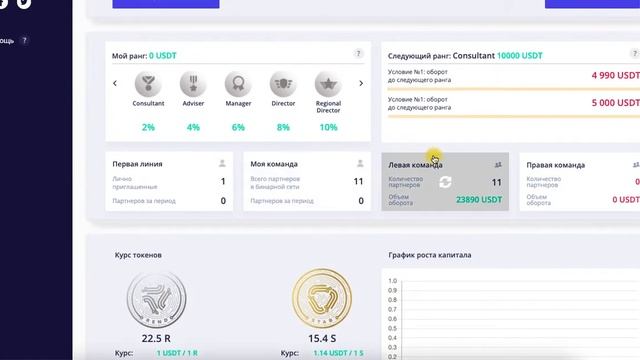This screenshot has width=640, height=360.
Task: Click the sidebar help question-mark icon
Action: pyautogui.click(x=24, y=40)
